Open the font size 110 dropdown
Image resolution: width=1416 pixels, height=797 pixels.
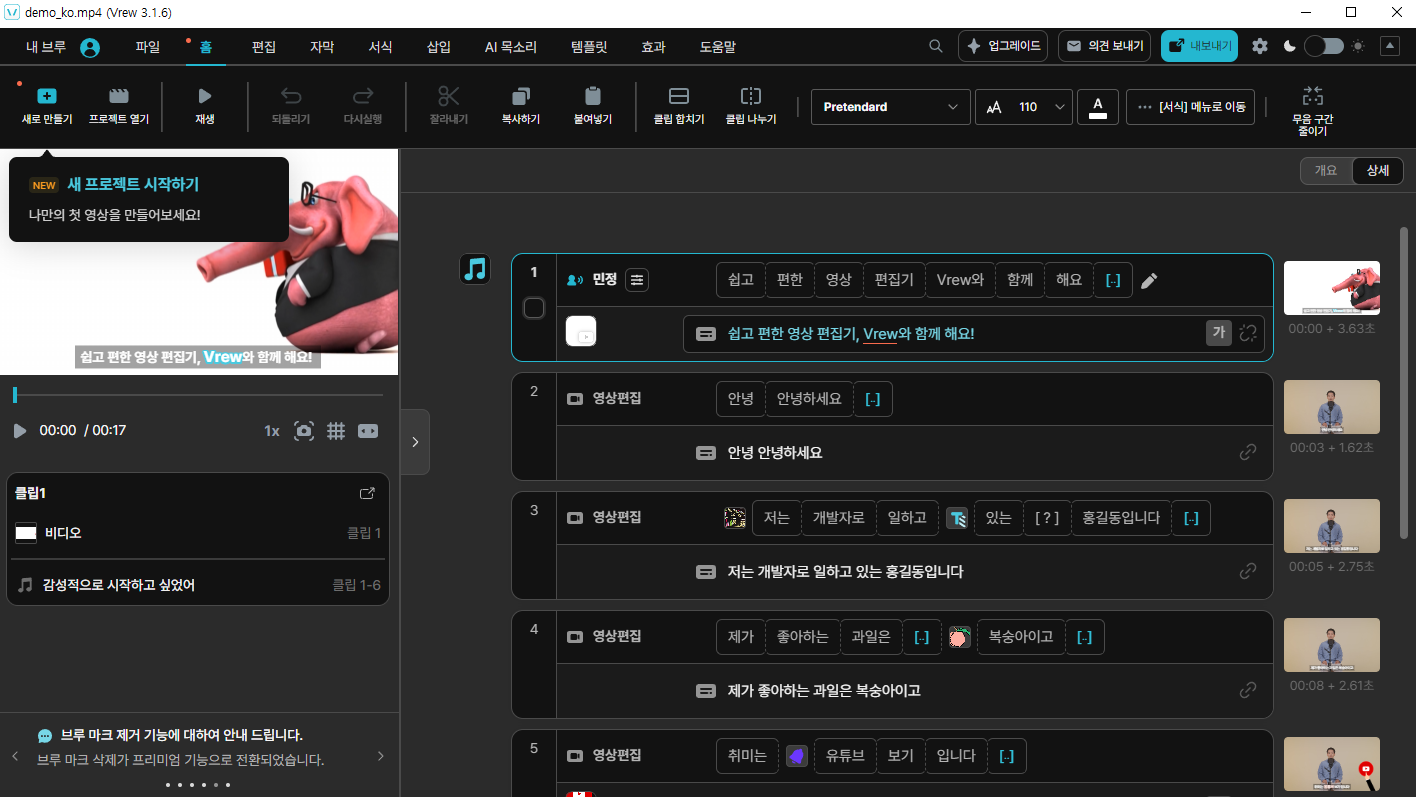1024,107
